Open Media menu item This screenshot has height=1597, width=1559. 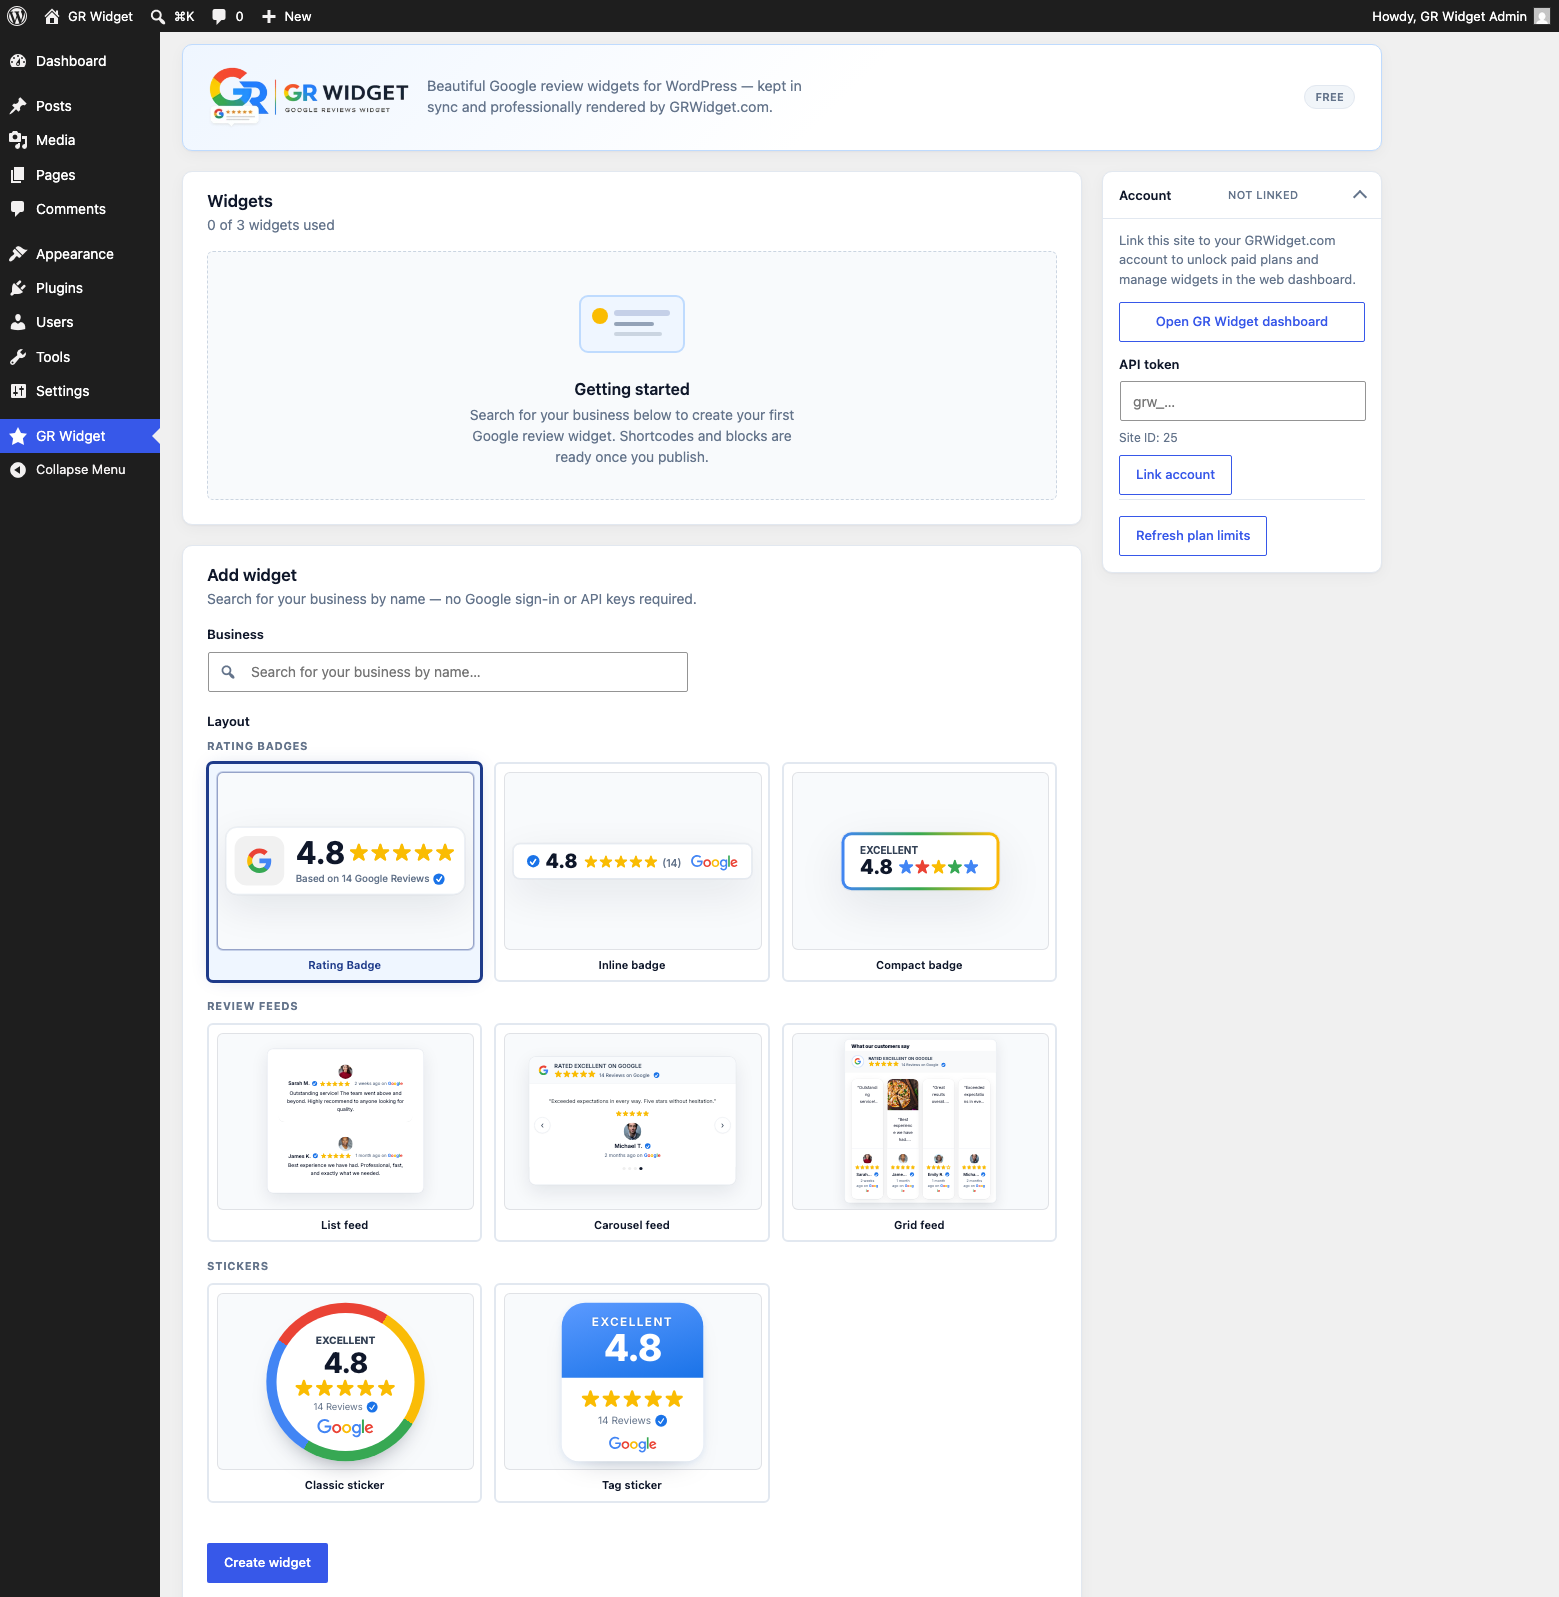pyautogui.click(x=80, y=140)
